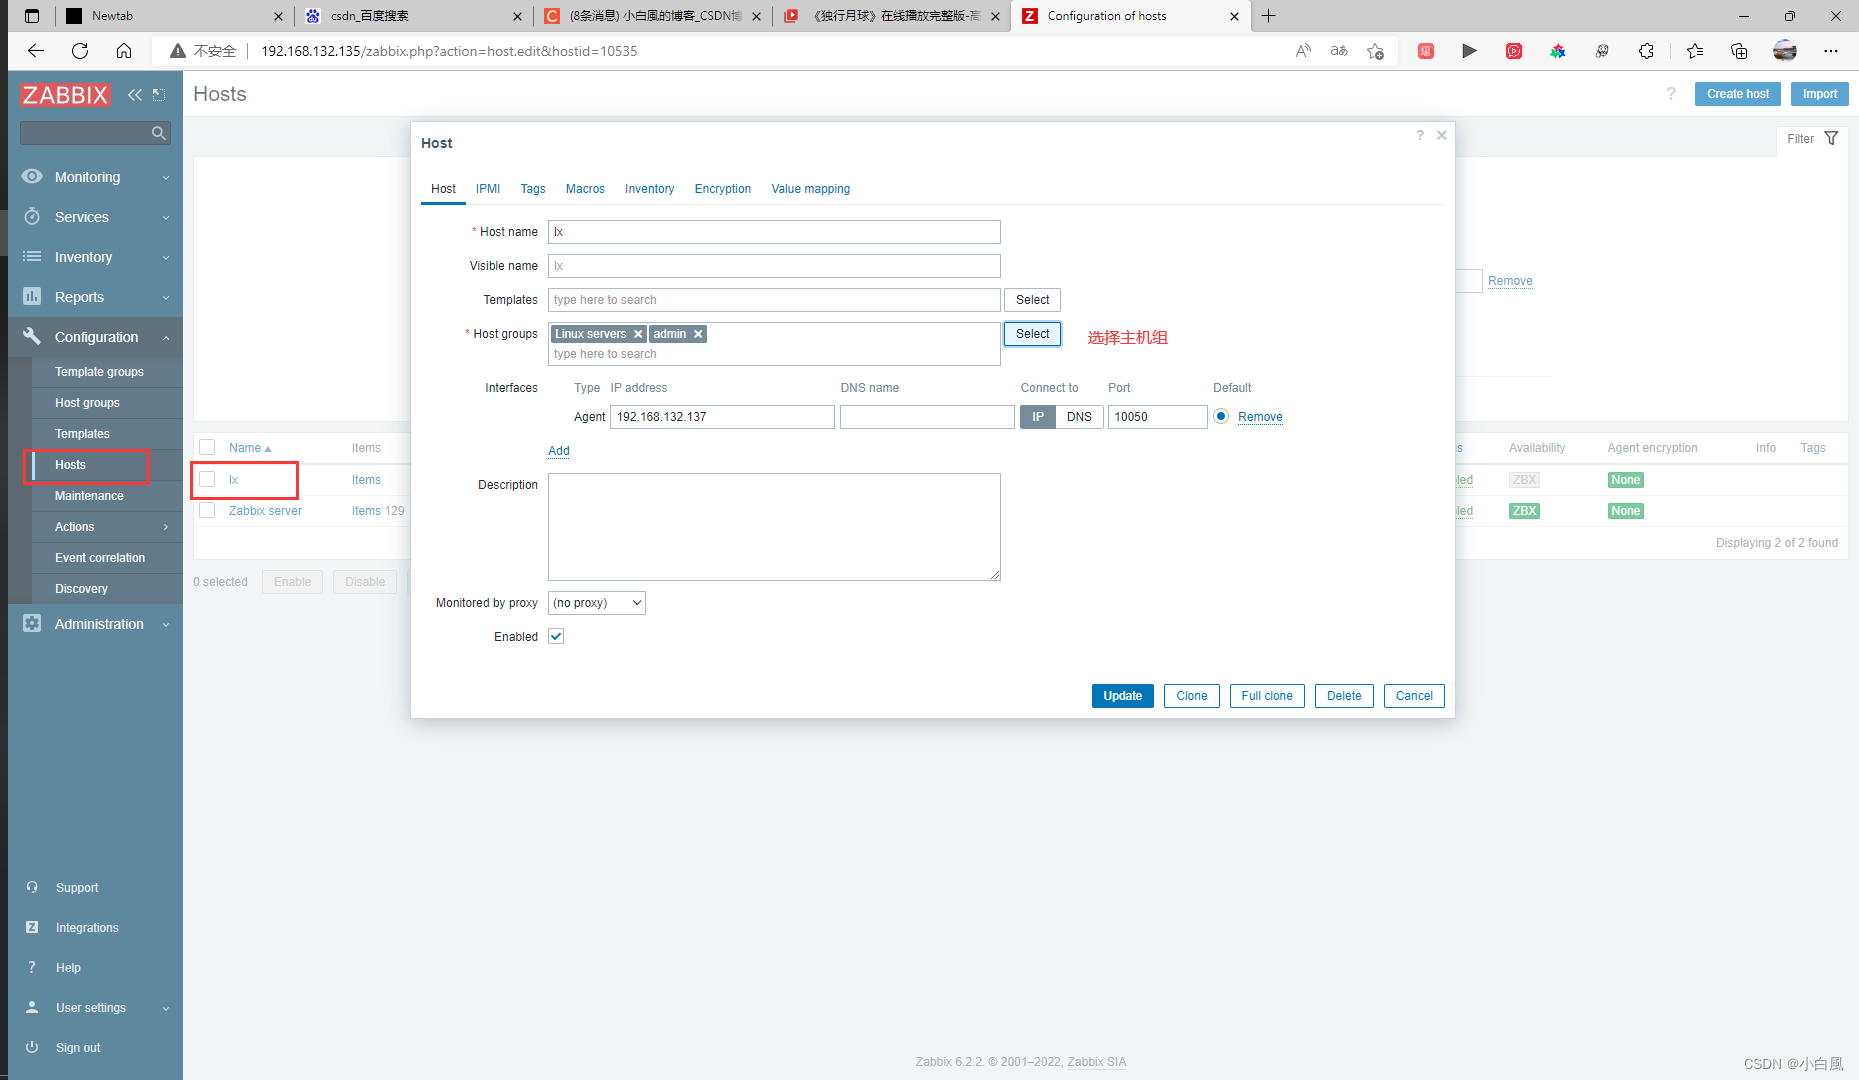
Task: Expand the User settings menu
Action: click(166, 1008)
